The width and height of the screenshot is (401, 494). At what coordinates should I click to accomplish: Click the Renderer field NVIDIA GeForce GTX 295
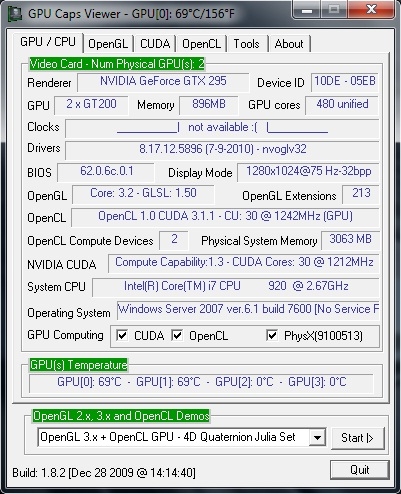[163, 82]
